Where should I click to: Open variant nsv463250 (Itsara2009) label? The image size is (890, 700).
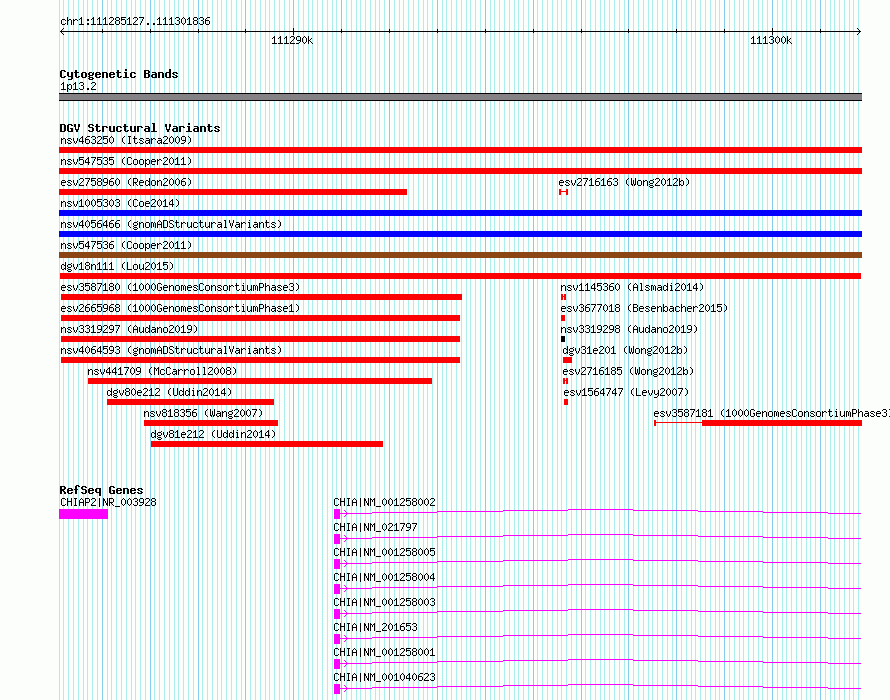pyautogui.click(x=126, y=140)
